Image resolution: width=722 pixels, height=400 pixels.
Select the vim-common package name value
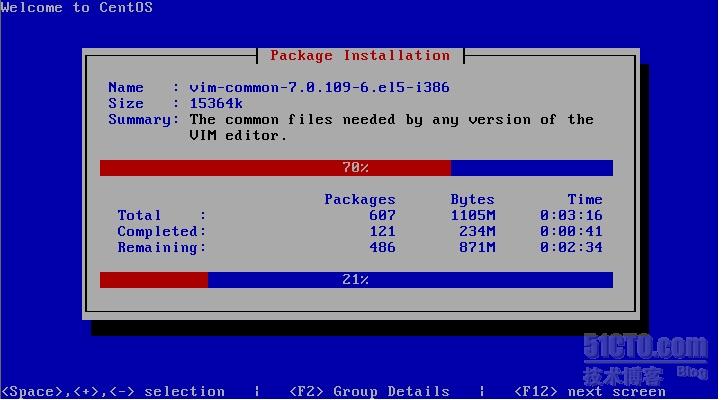pos(308,88)
